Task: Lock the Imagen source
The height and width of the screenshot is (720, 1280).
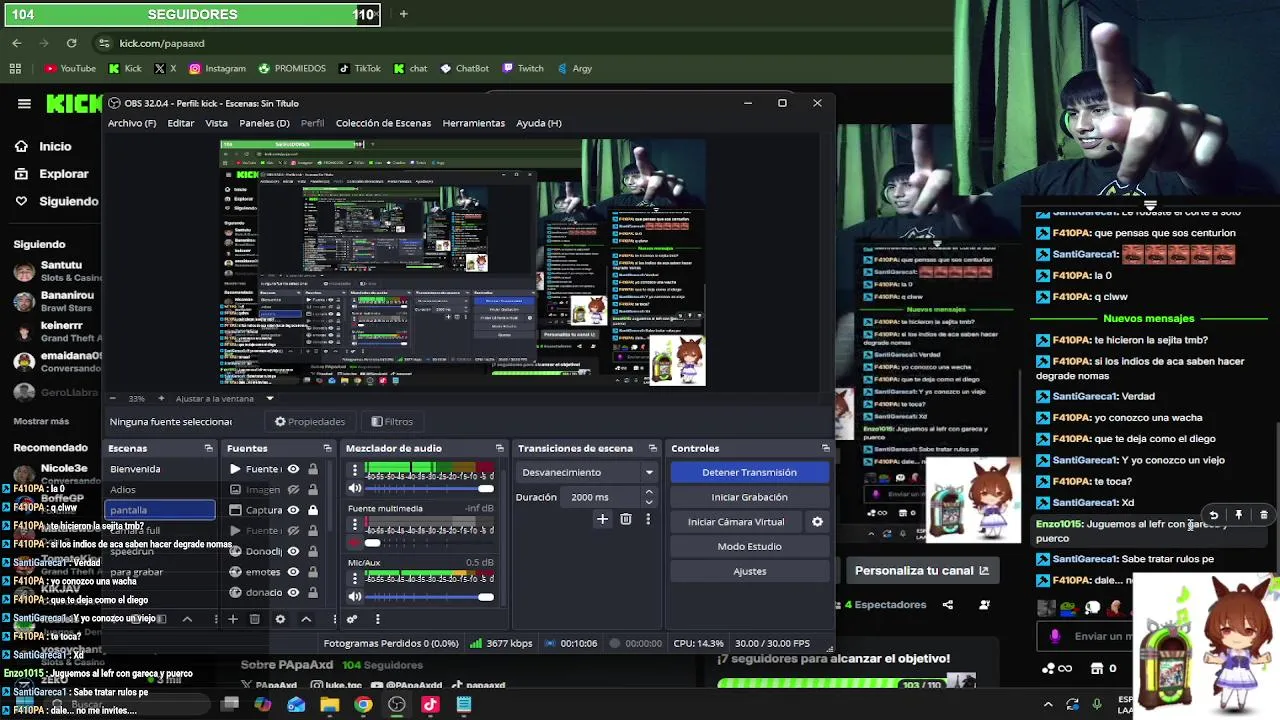Action: click(x=313, y=489)
